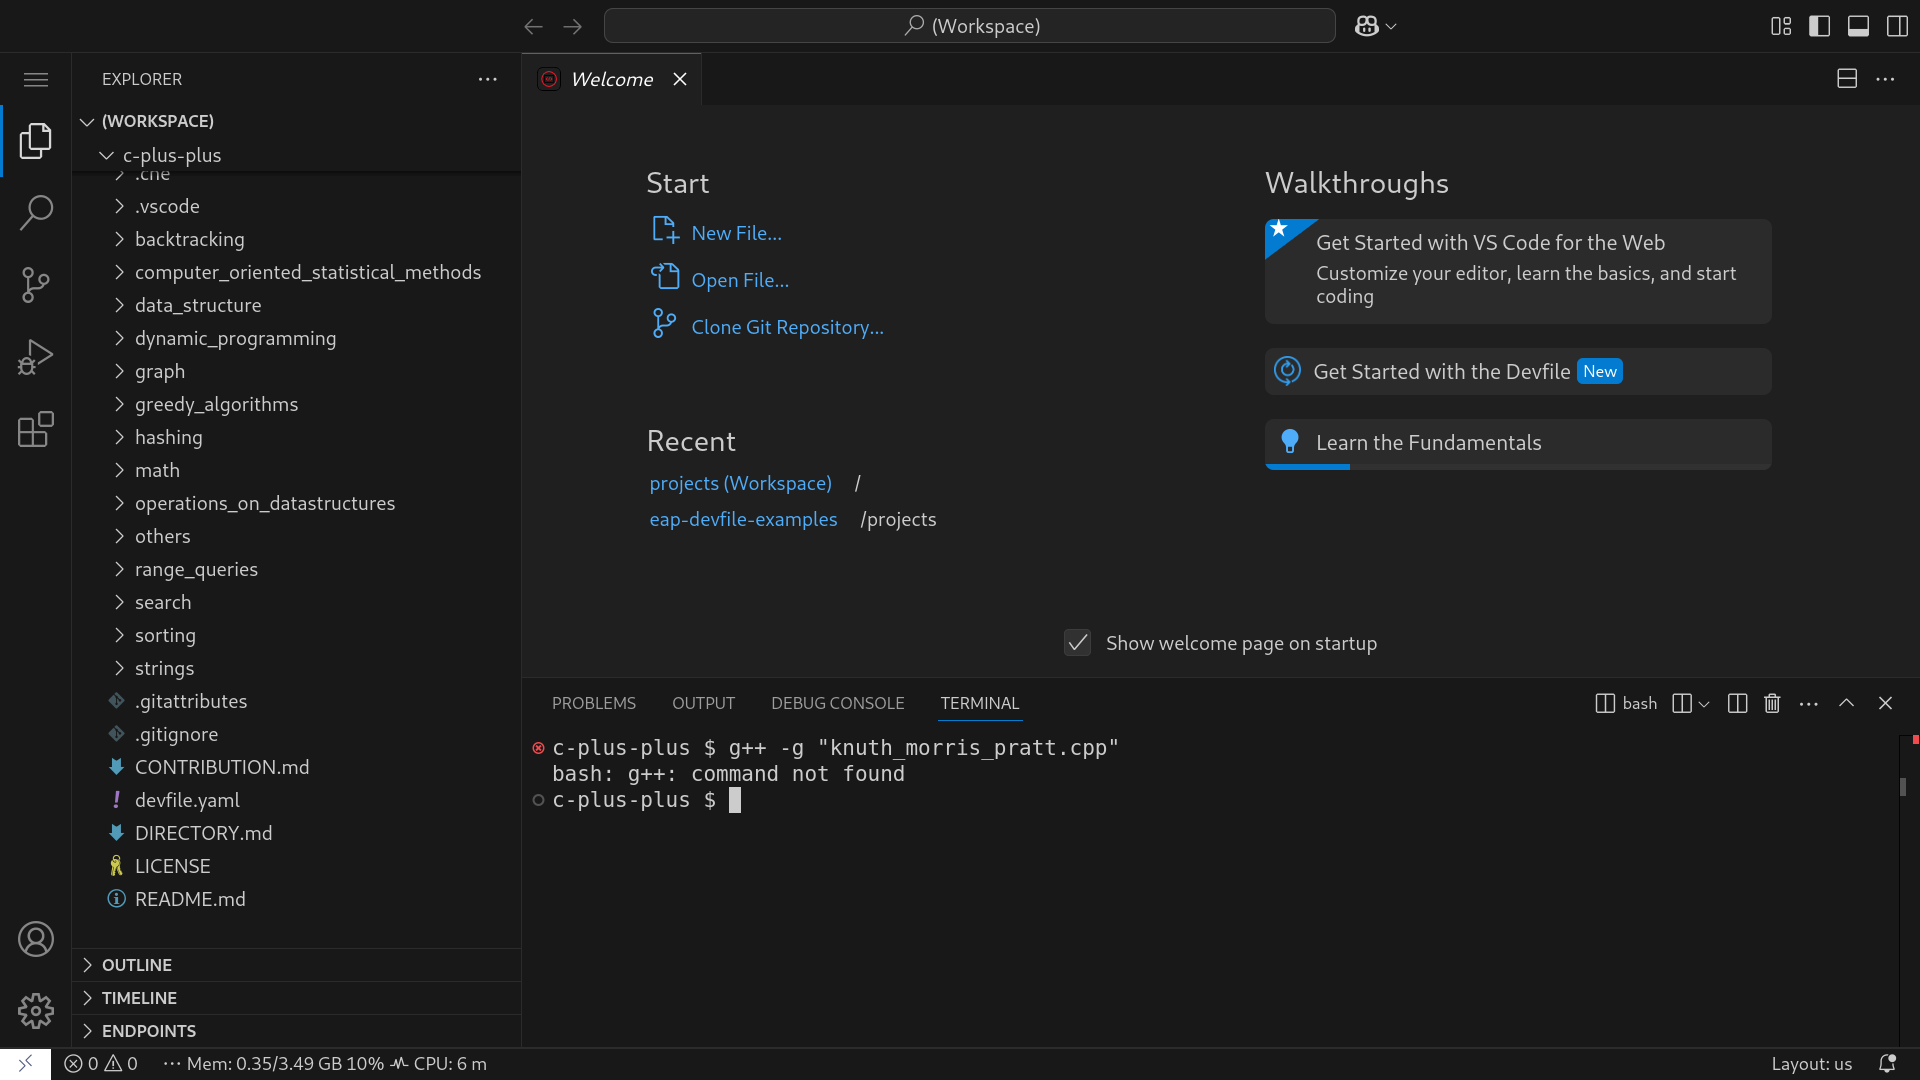Open the Search view in activity bar
This screenshot has height=1080, width=1920.
(36, 212)
